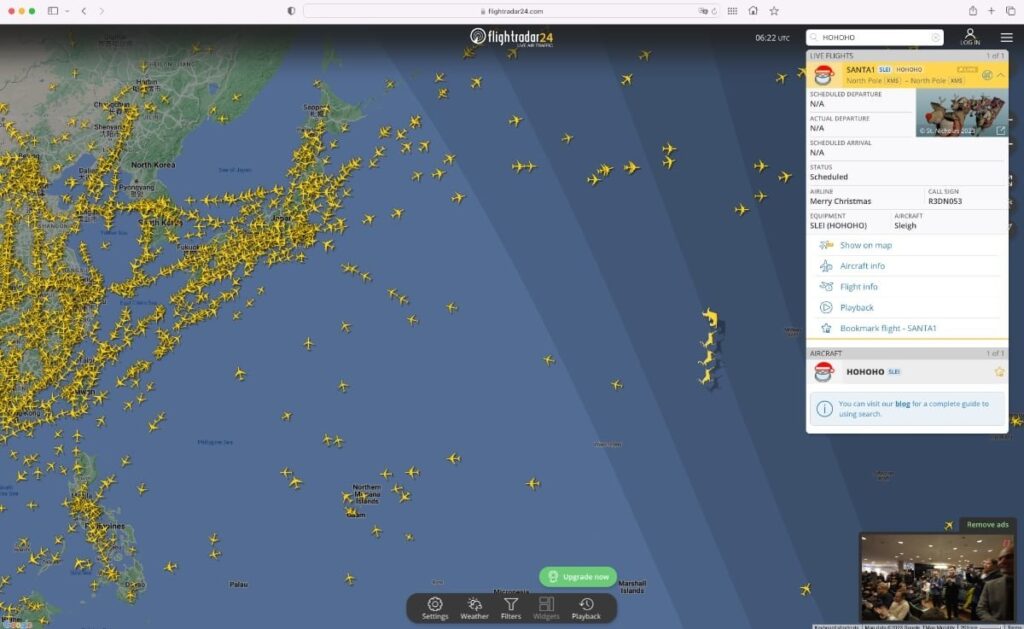1024x629 pixels.
Task: Open Safari start page grid icon
Action: (x=732, y=11)
